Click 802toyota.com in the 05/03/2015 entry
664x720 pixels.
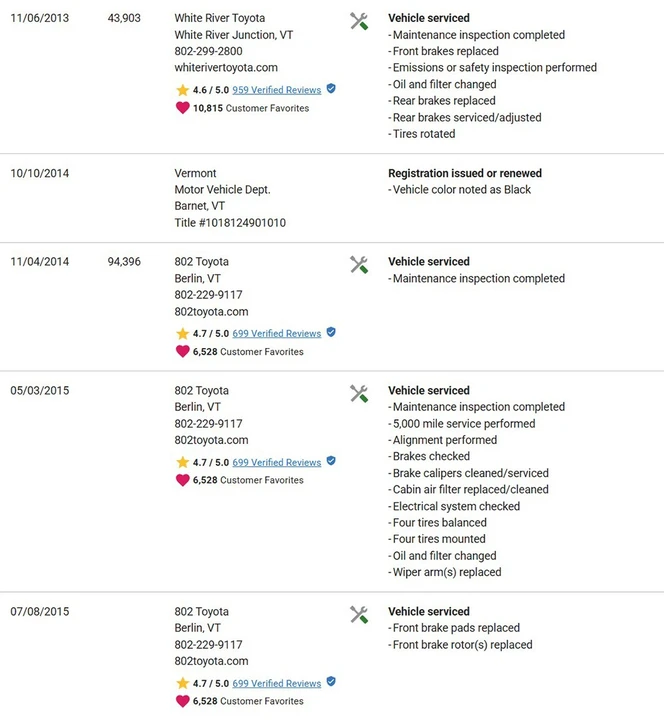click(211, 440)
